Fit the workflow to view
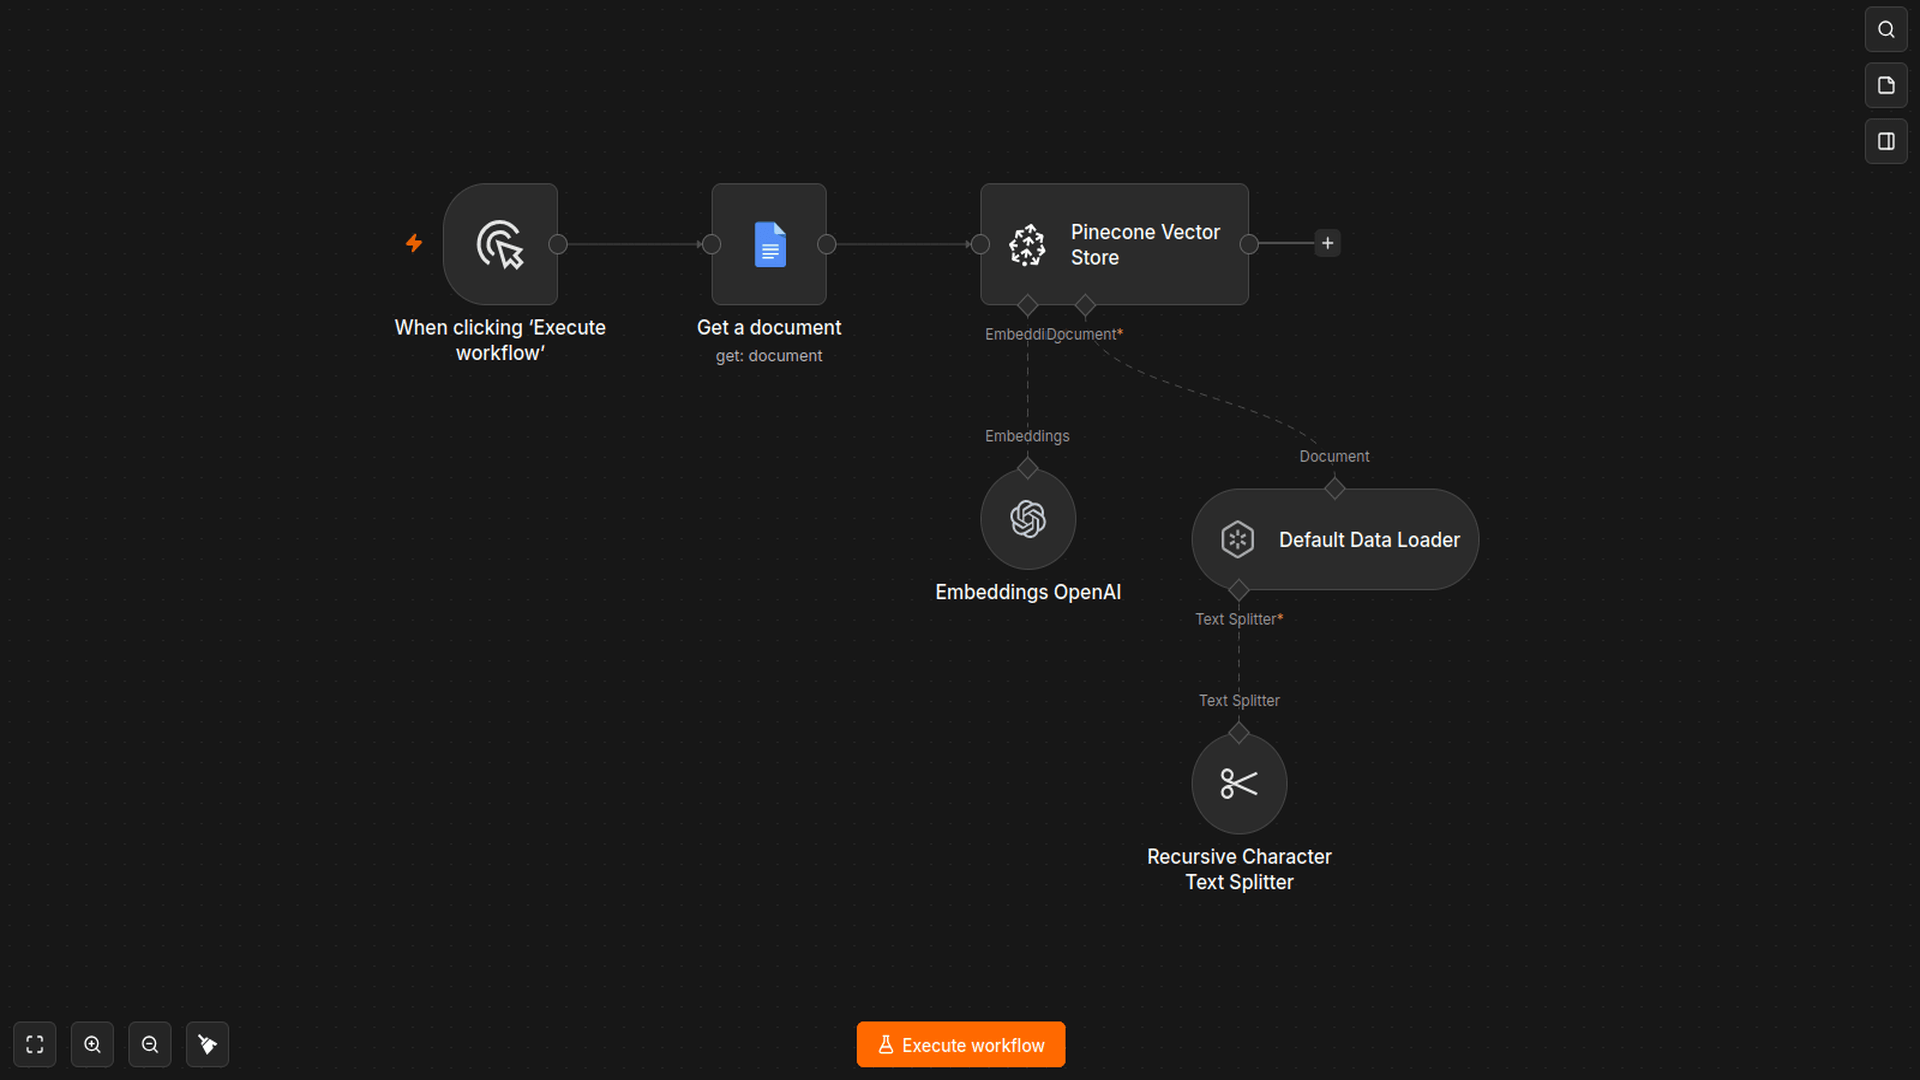Image resolution: width=1920 pixels, height=1080 pixels. click(35, 1044)
